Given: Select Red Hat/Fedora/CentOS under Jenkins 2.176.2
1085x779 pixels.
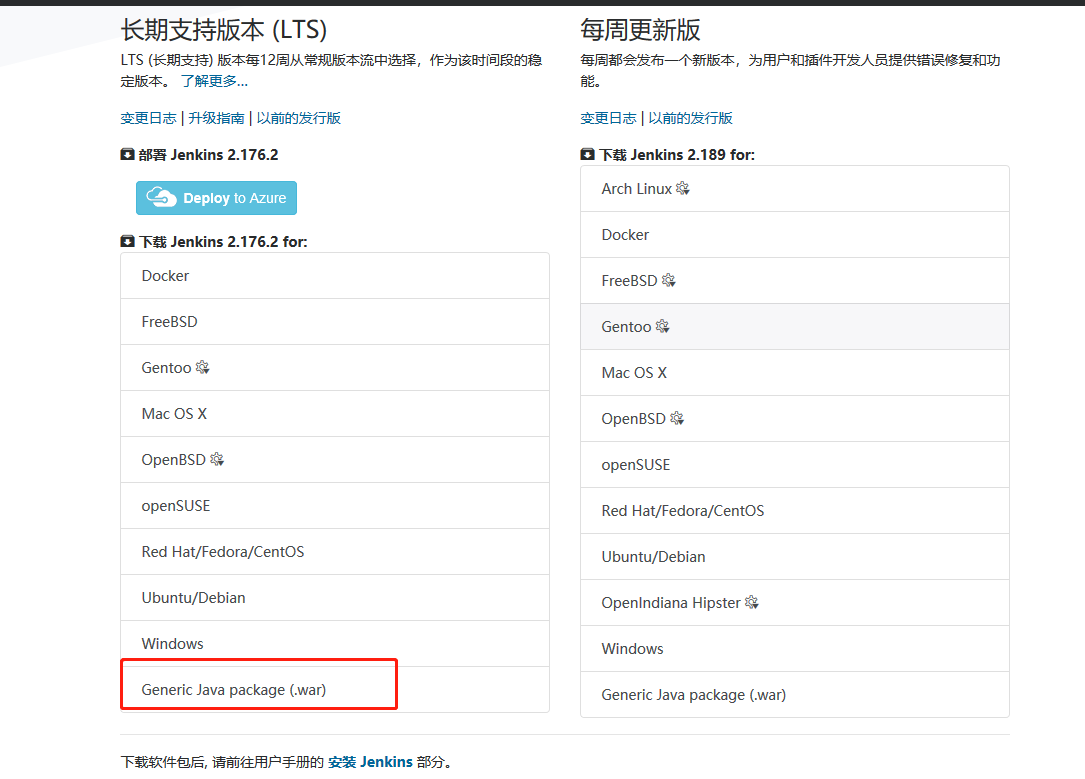Looking at the screenshot, I should pos(335,551).
